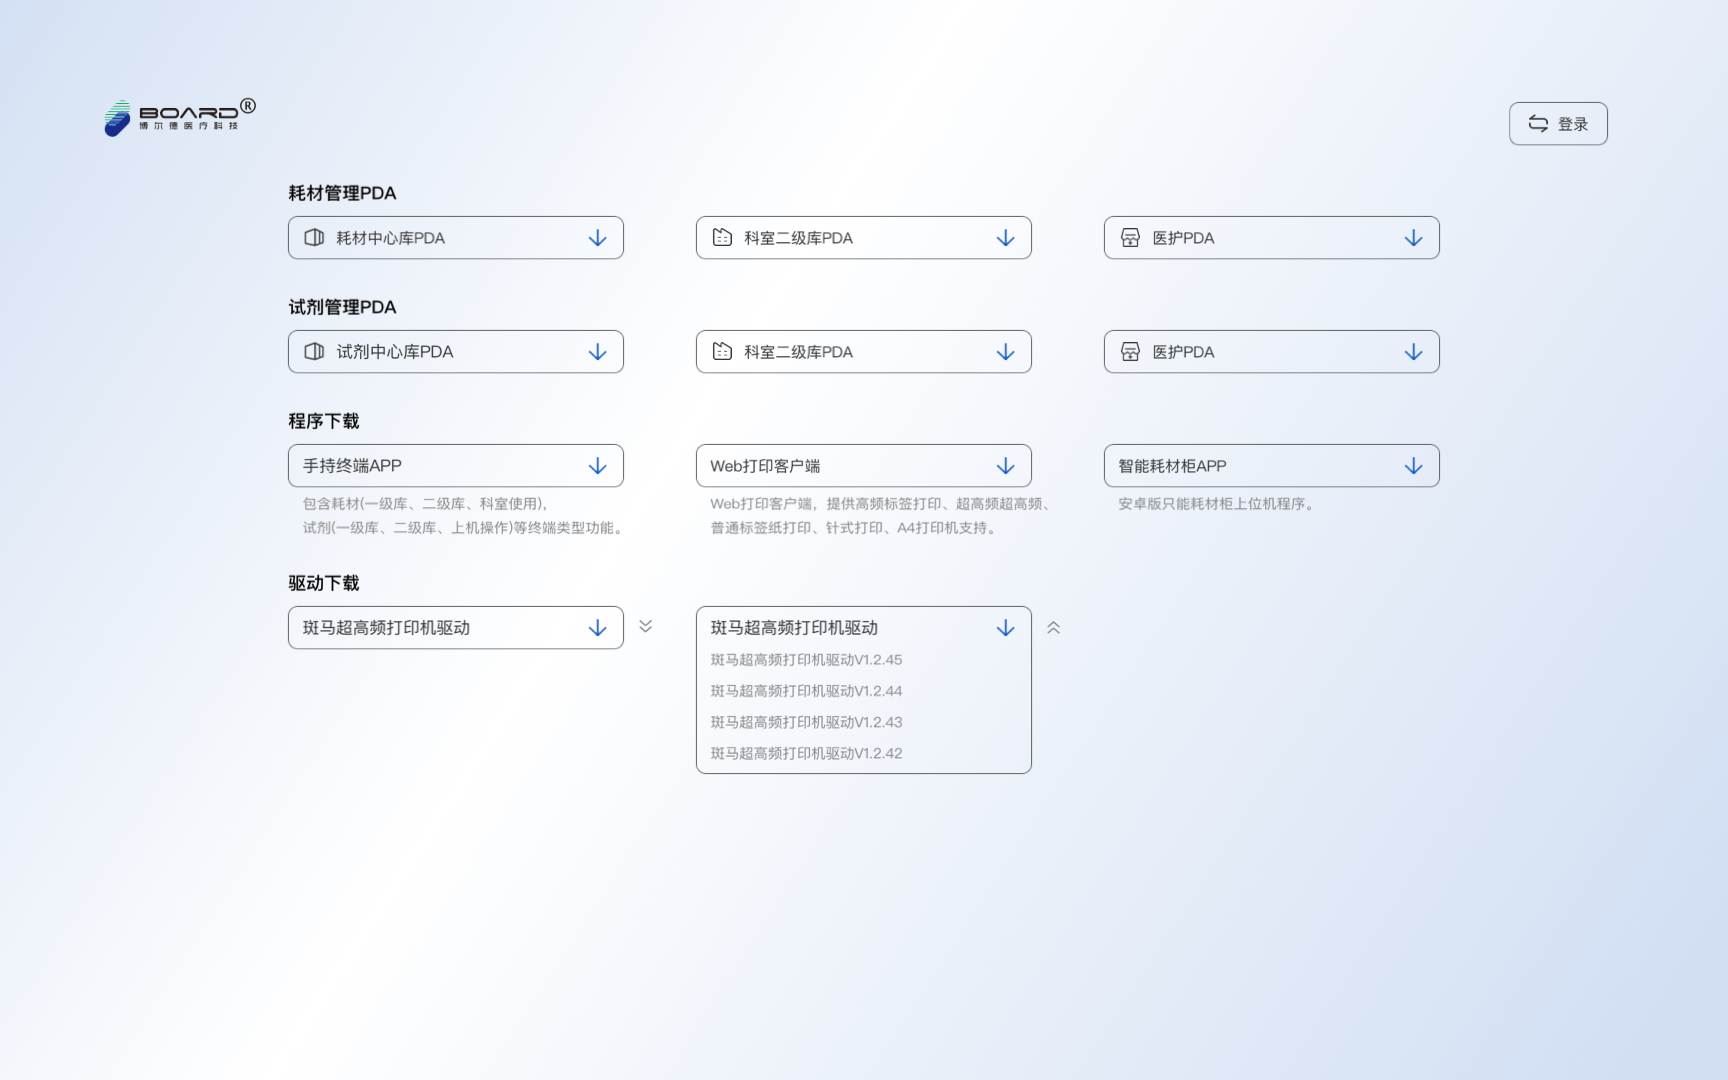Viewport: 1728px width, 1080px height.
Task: Click the download arrow of 医护PDA under 耗材管理PDA
Action: click(1413, 238)
